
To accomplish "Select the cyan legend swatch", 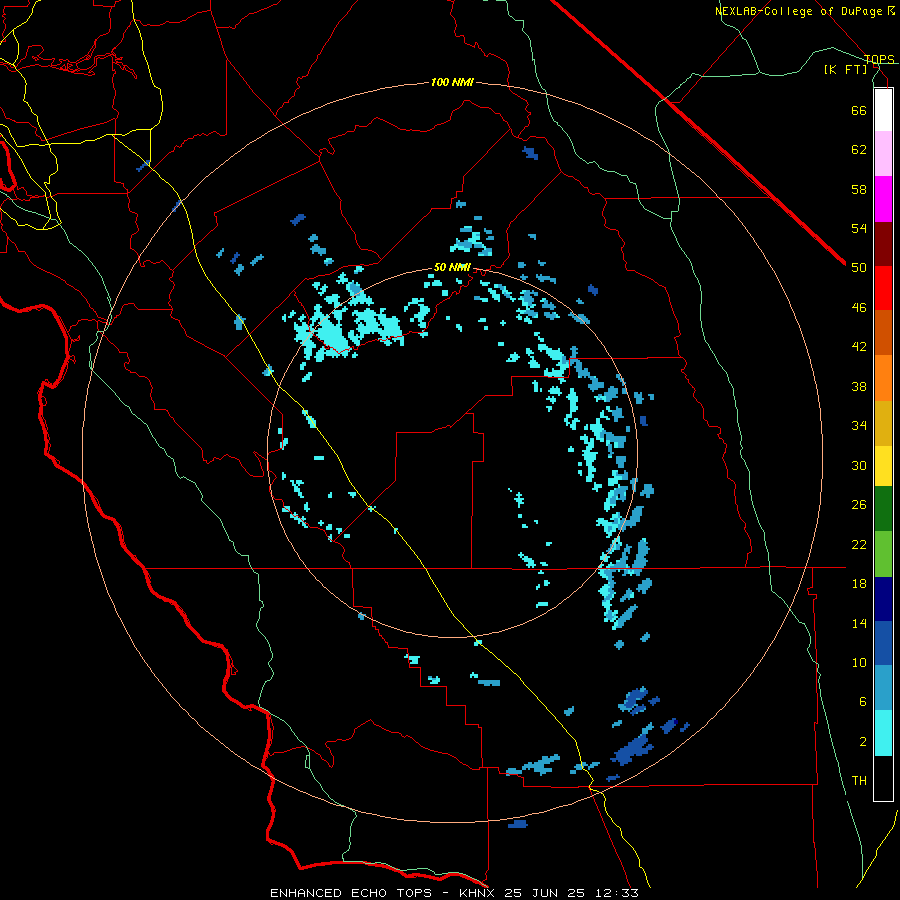I will 883,733.
